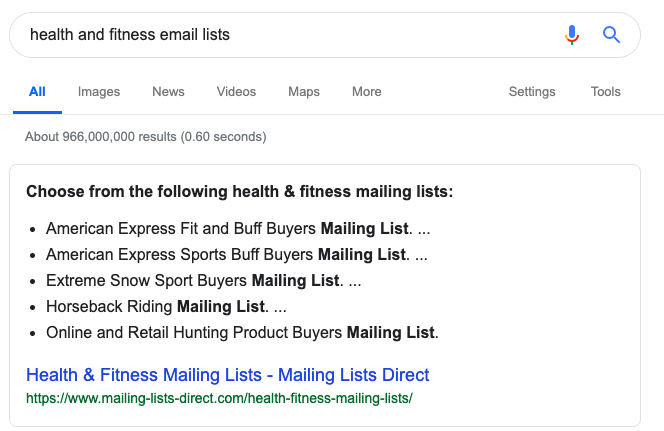Switch to the Images tab
664x431 pixels.
click(x=99, y=92)
